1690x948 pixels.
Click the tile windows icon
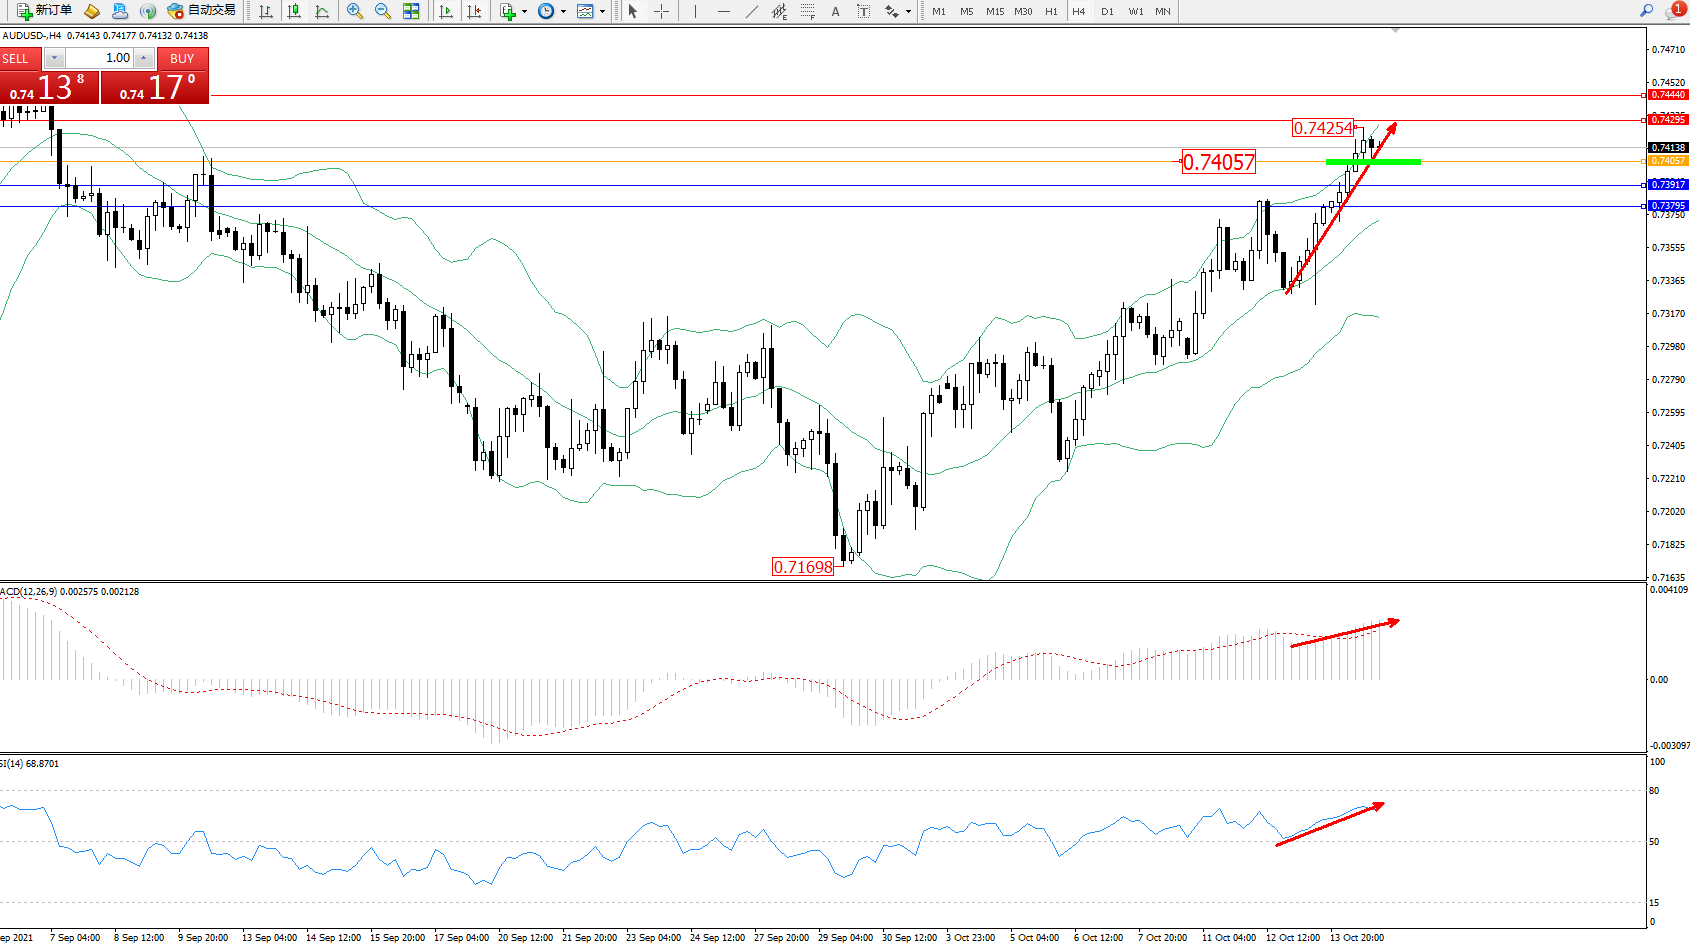click(411, 11)
